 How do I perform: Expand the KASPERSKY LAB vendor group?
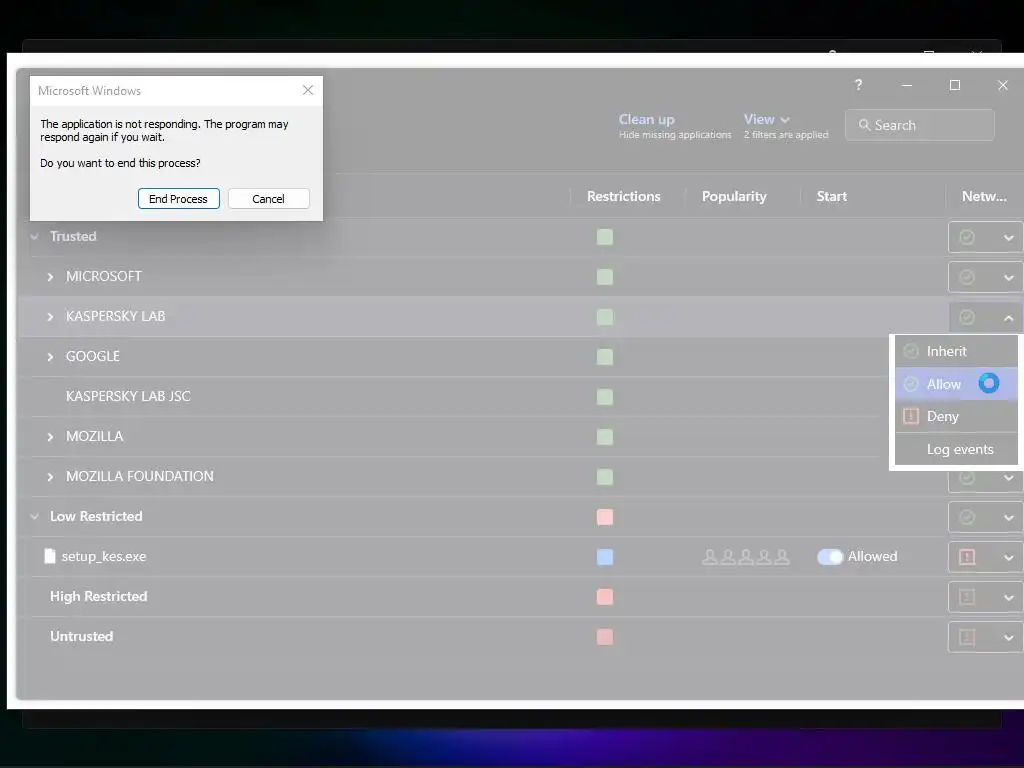point(50,317)
